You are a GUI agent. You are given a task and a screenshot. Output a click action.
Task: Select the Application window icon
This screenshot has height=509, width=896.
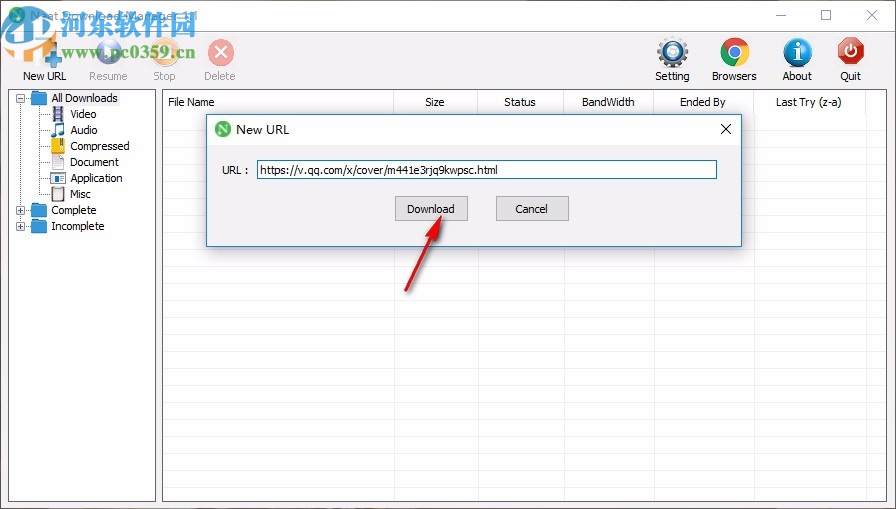pyautogui.click(x=58, y=178)
